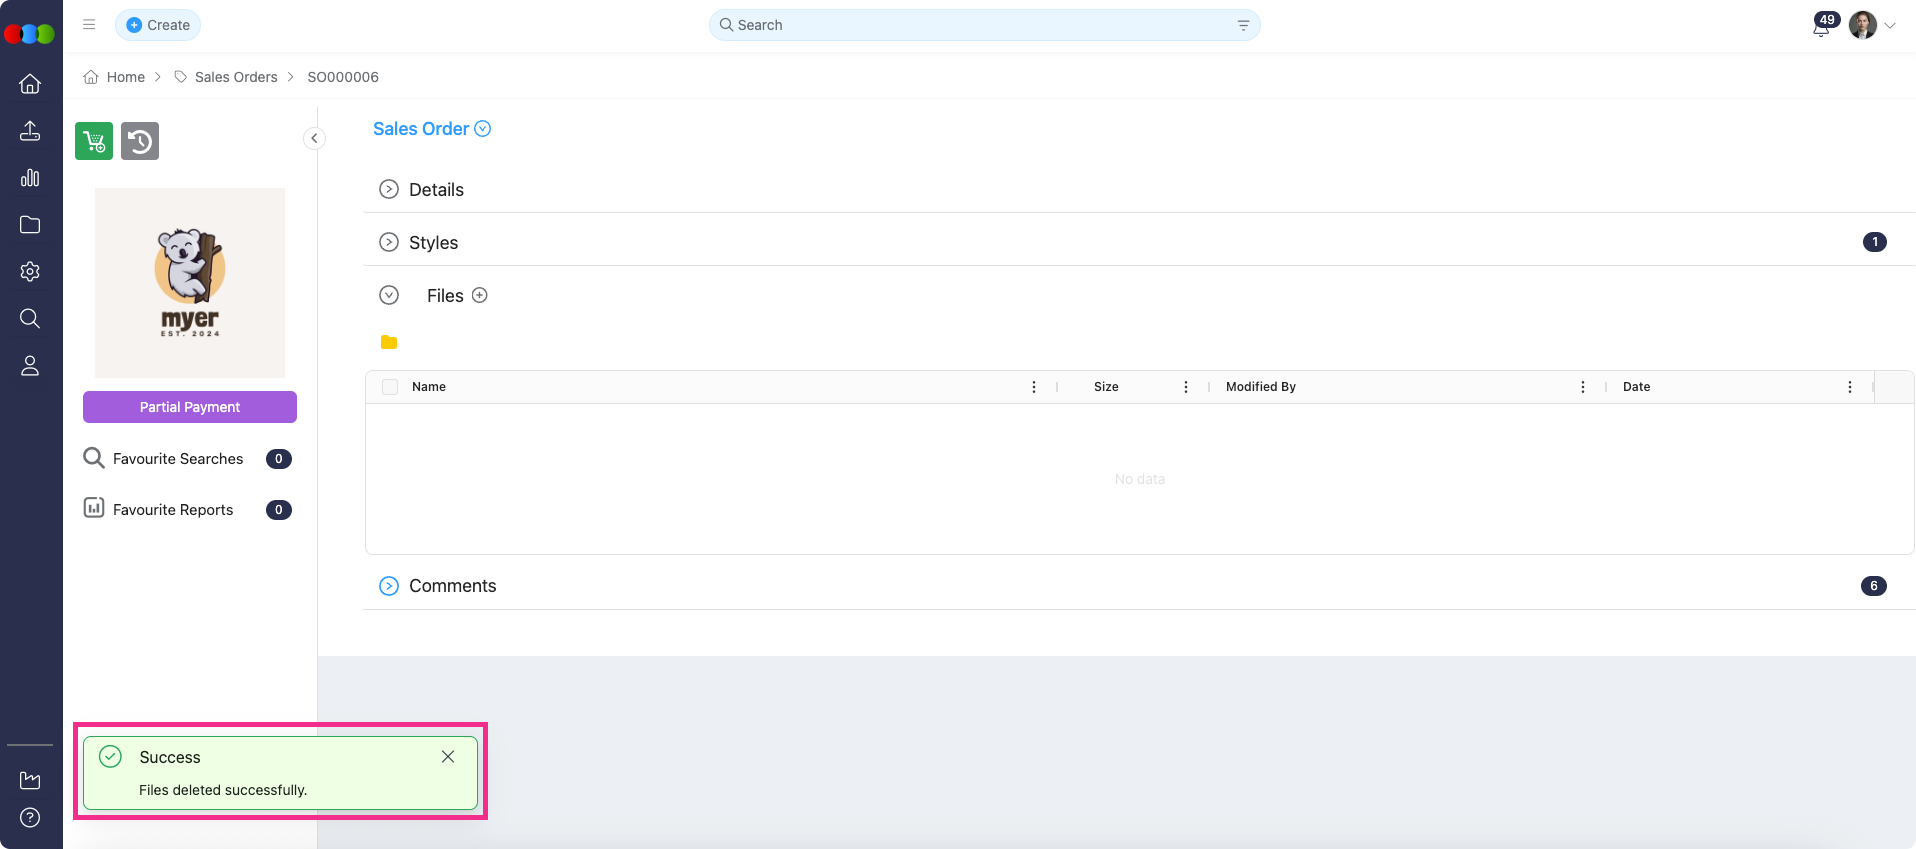
Task: Go to Sales Orders breadcrumb
Action: (x=236, y=77)
